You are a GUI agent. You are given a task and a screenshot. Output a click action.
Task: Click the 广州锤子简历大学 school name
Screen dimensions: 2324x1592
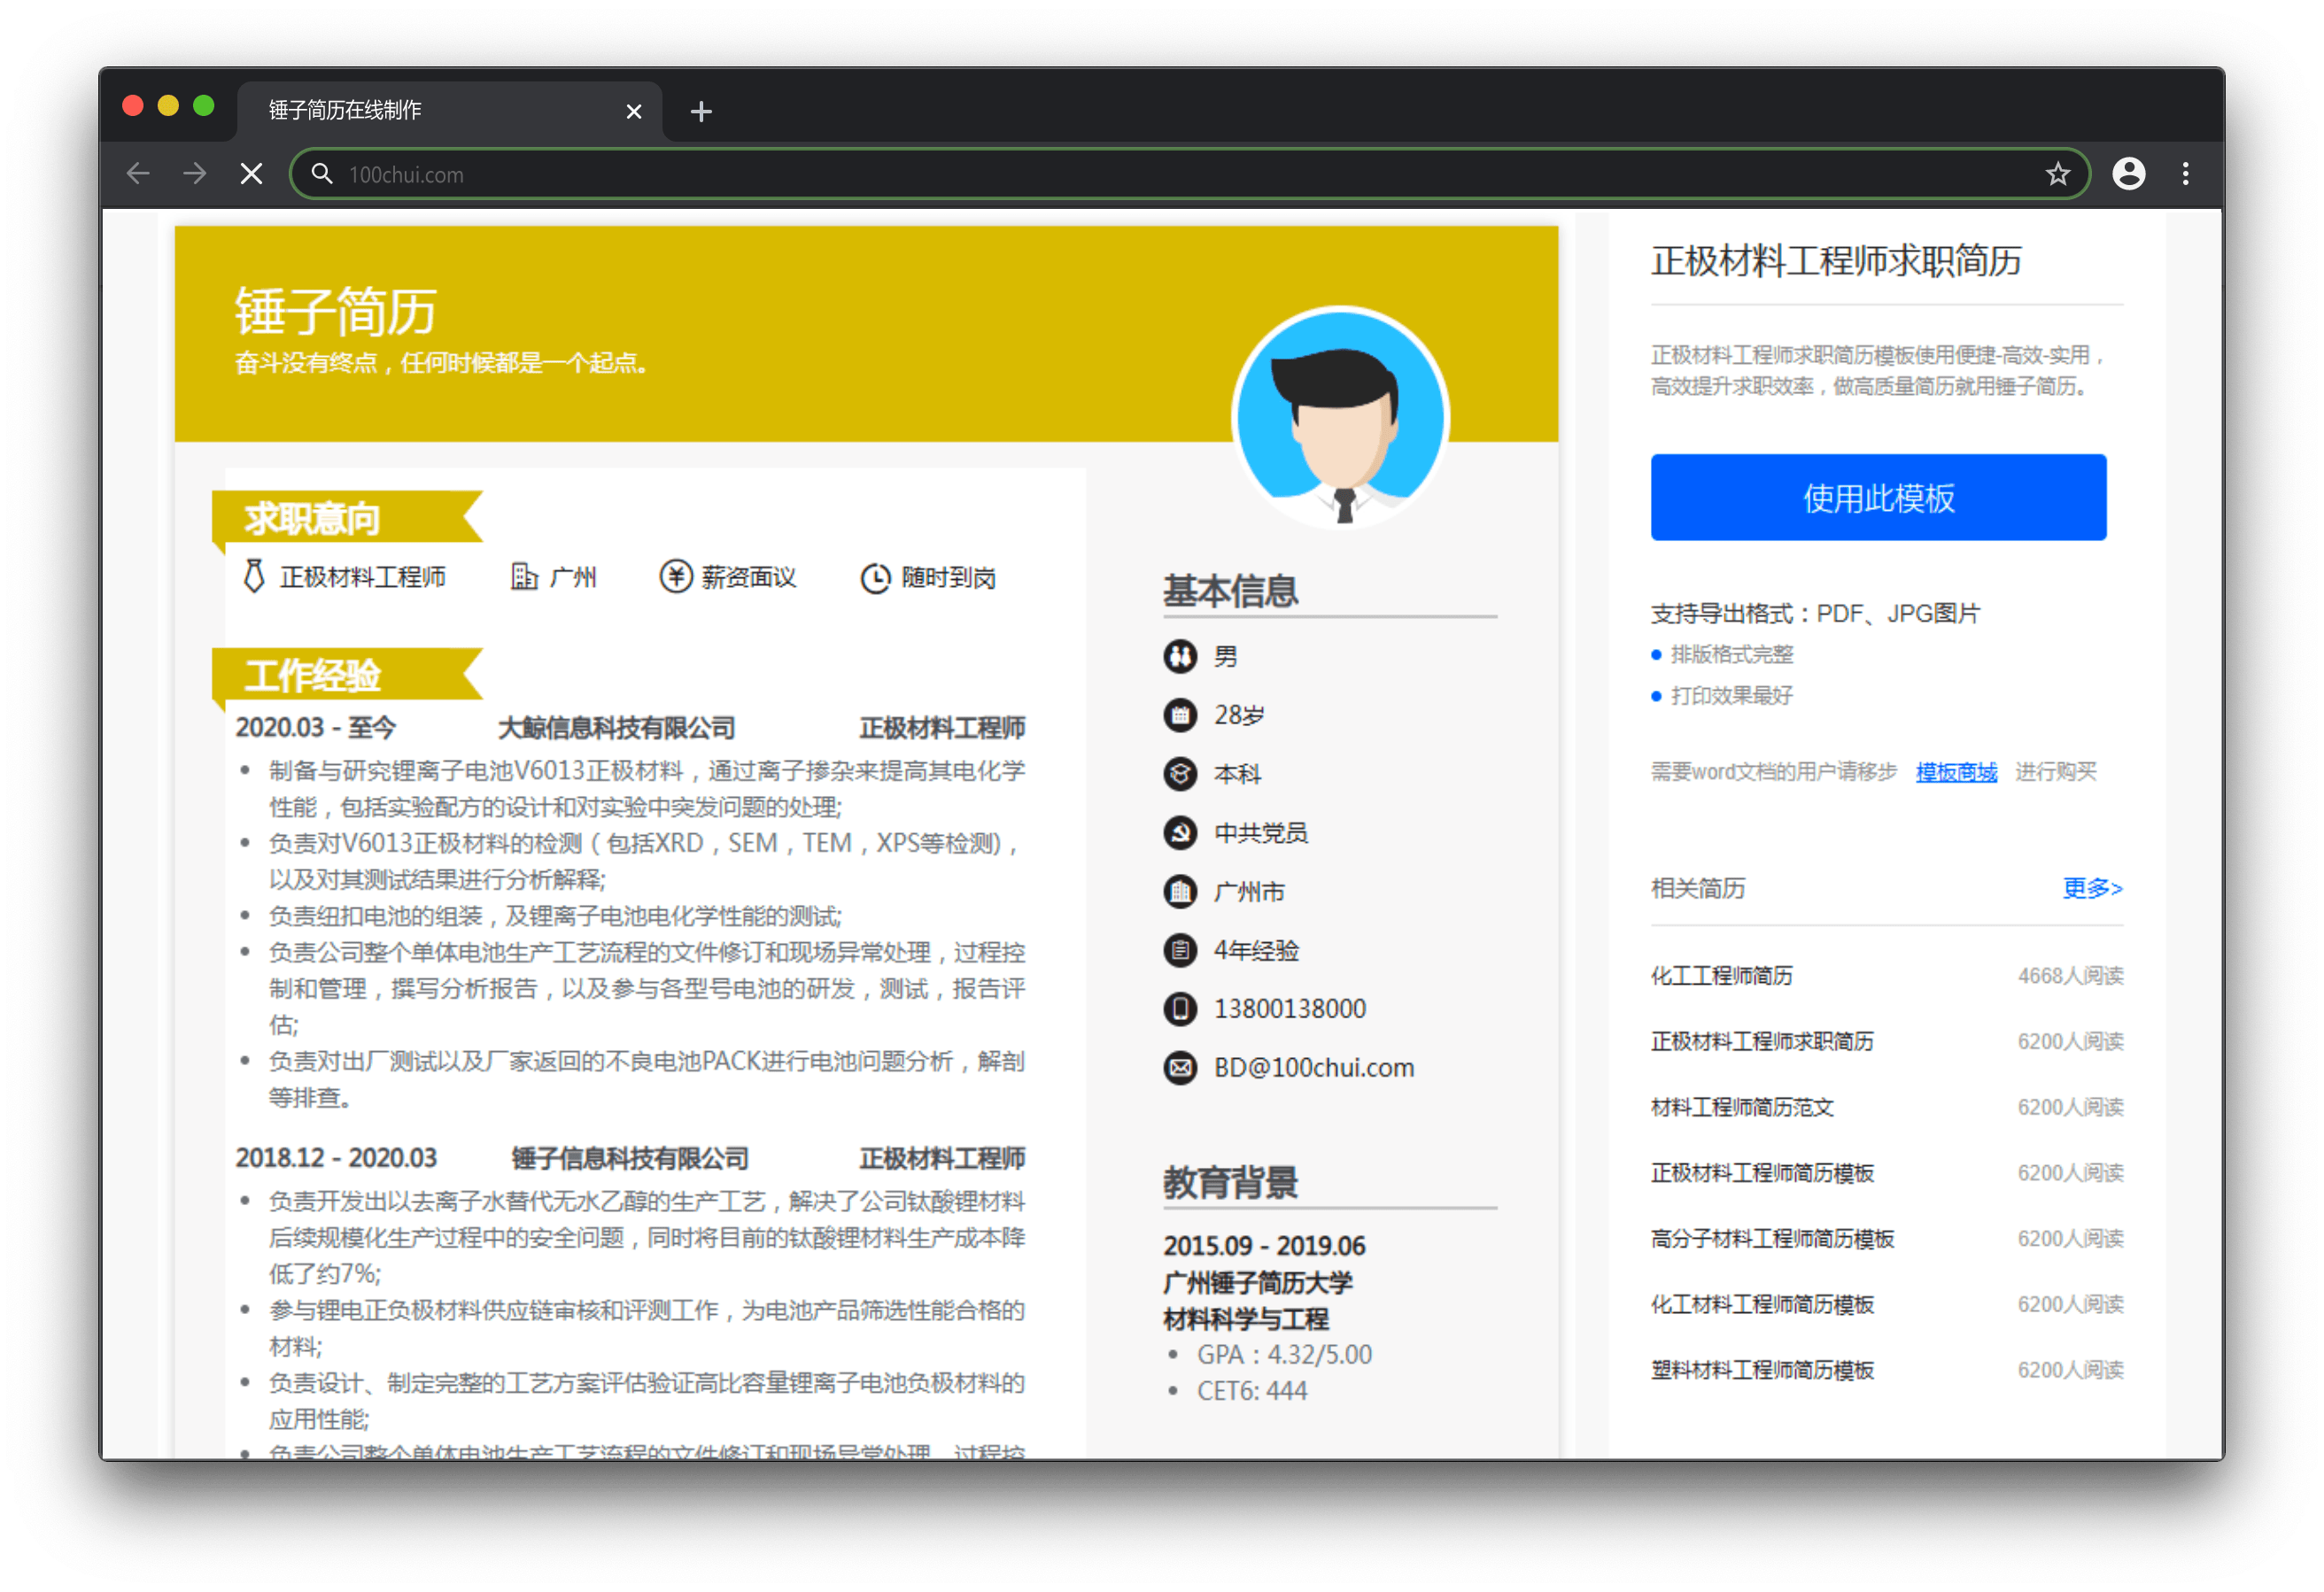coord(1258,1282)
